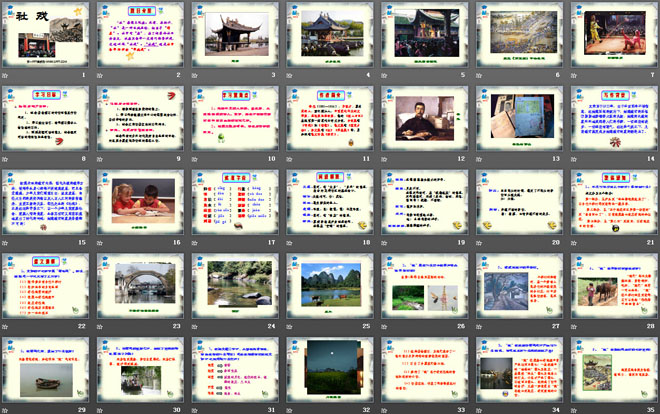Click the animation star icon under slide 7
660x414 pixels.
[x=574, y=76]
